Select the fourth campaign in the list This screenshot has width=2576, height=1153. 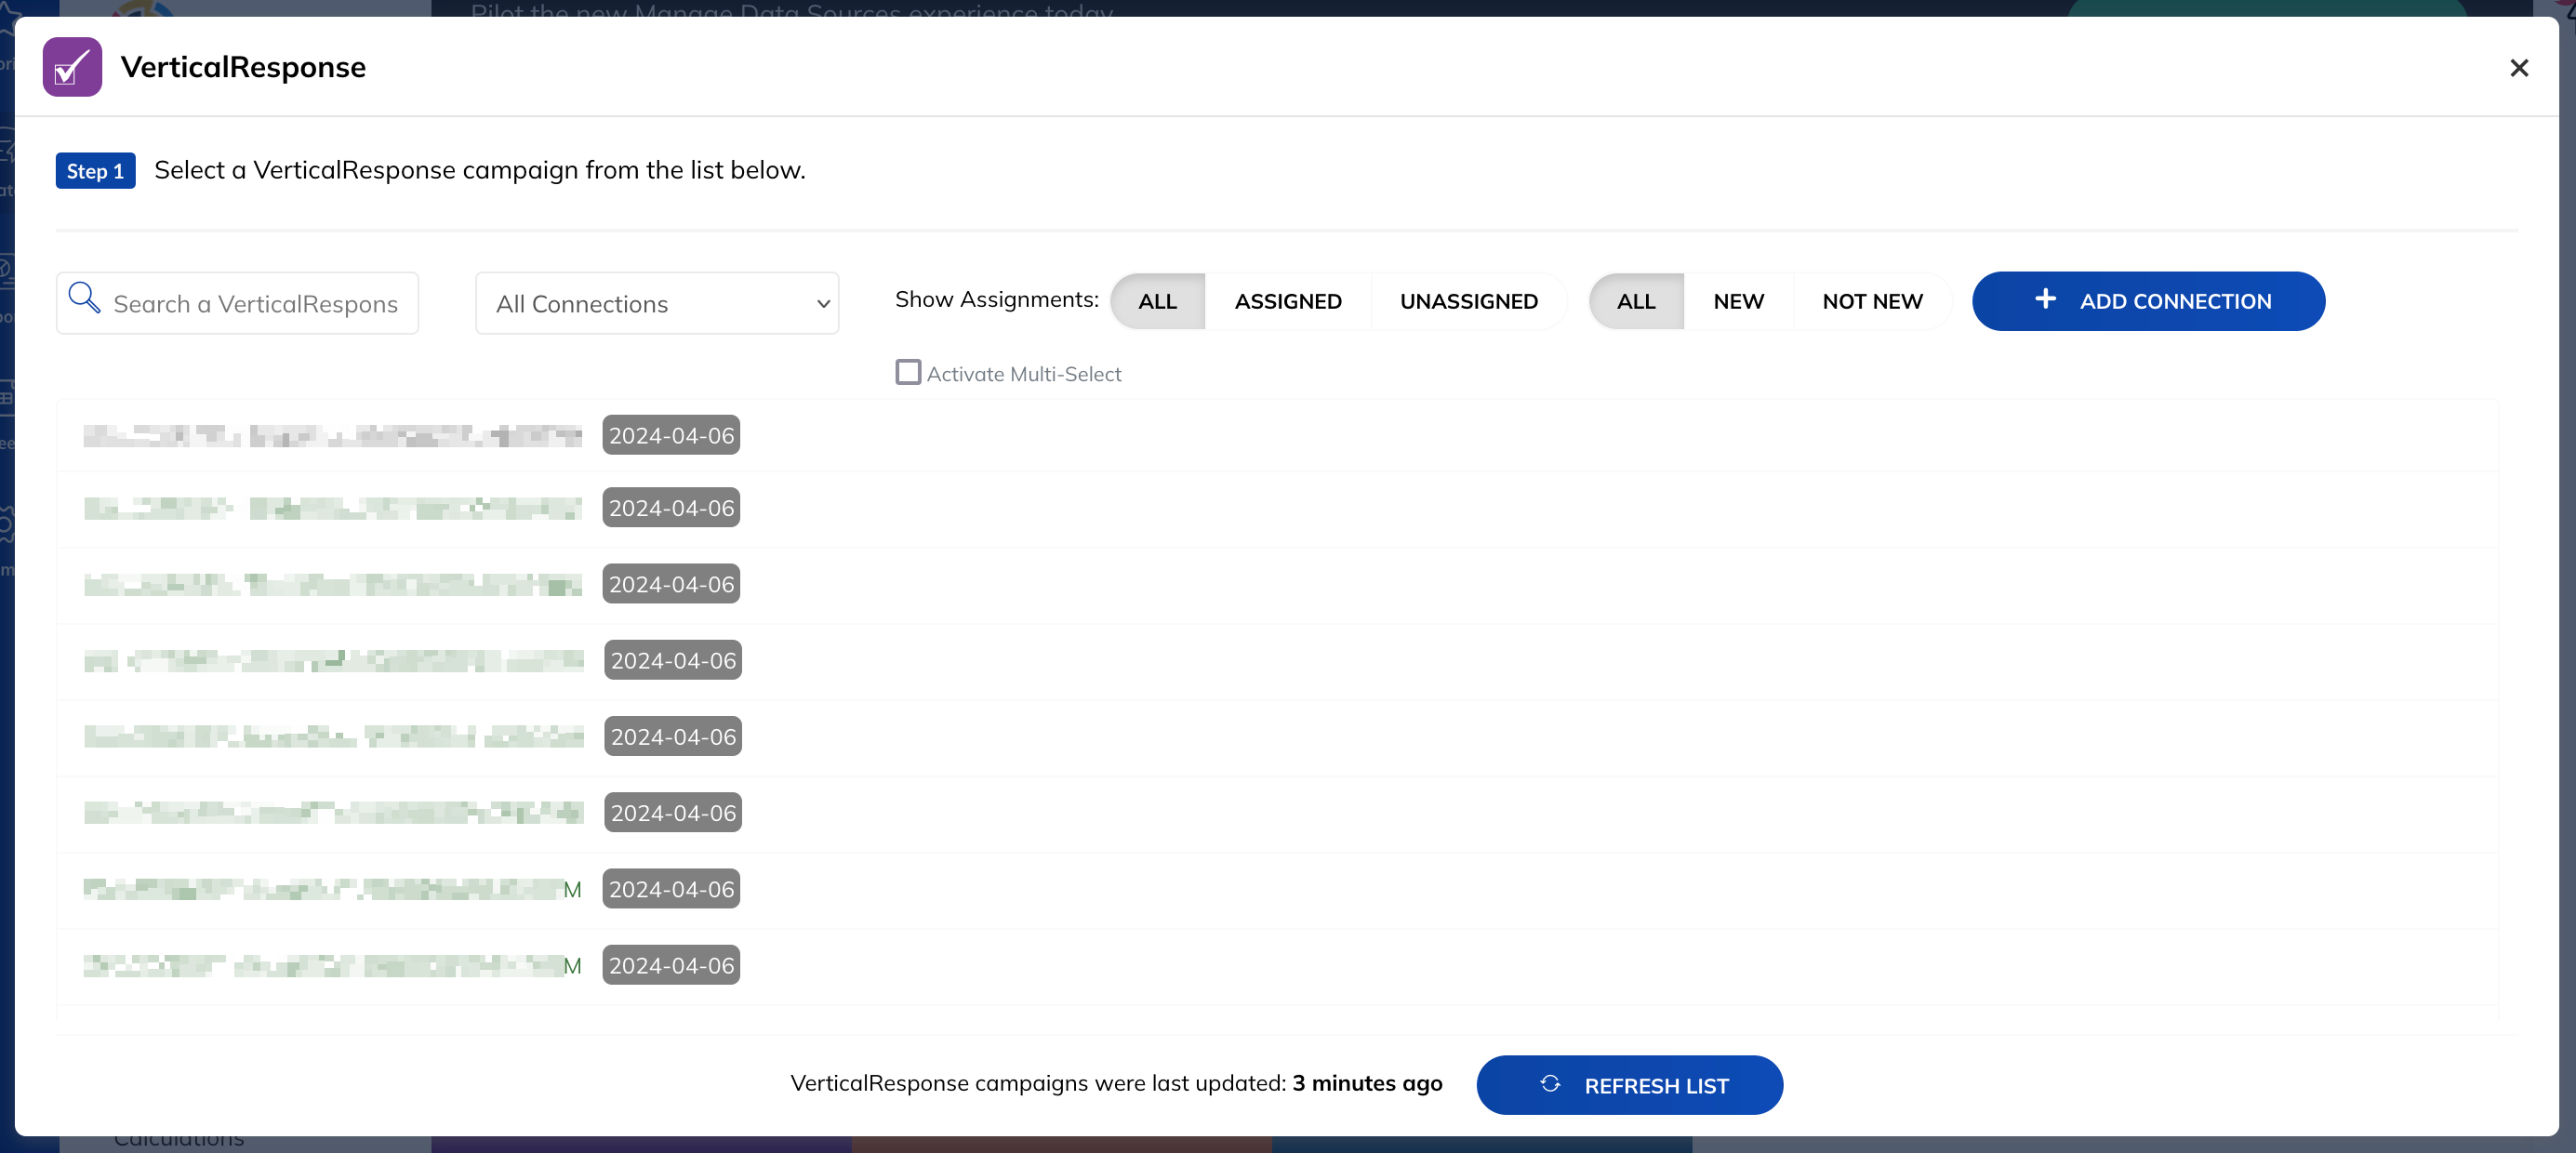point(1277,660)
